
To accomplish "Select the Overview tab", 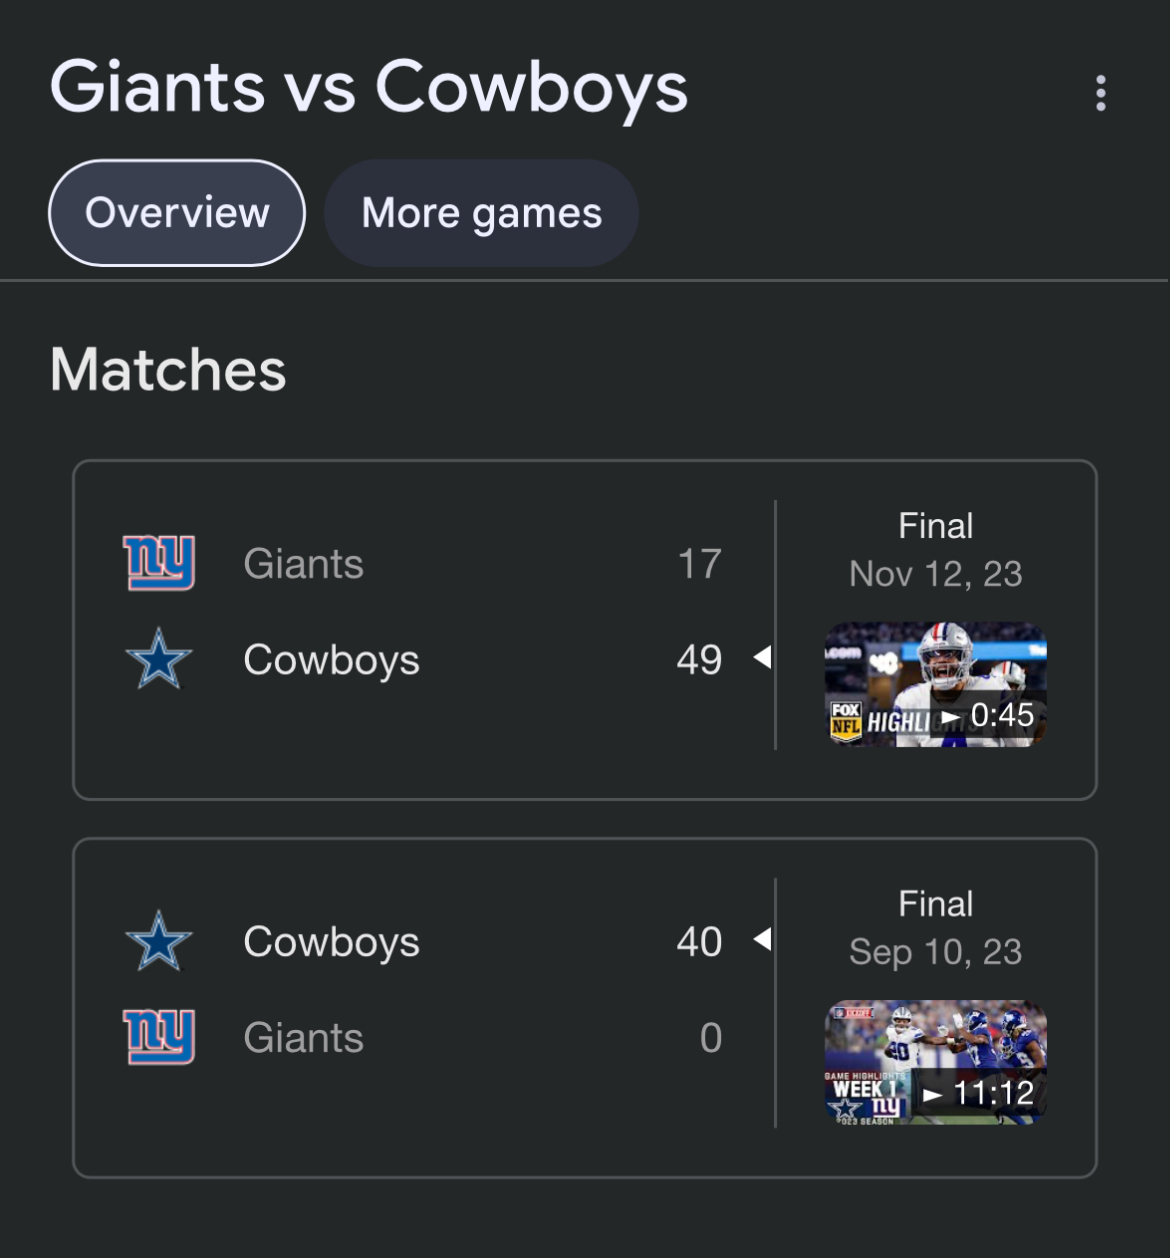I will pyautogui.click(x=177, y=213).
